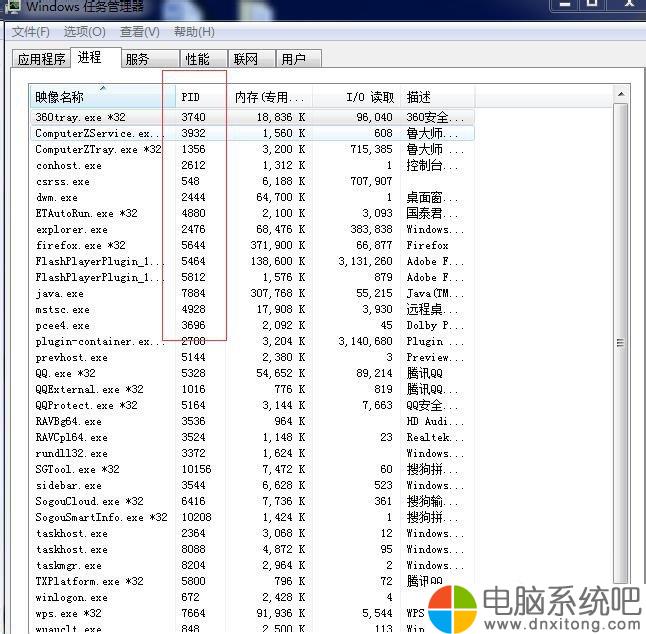Click PID value 10156
The width and height of the screenshot is (646, 634).
point(197,470)
